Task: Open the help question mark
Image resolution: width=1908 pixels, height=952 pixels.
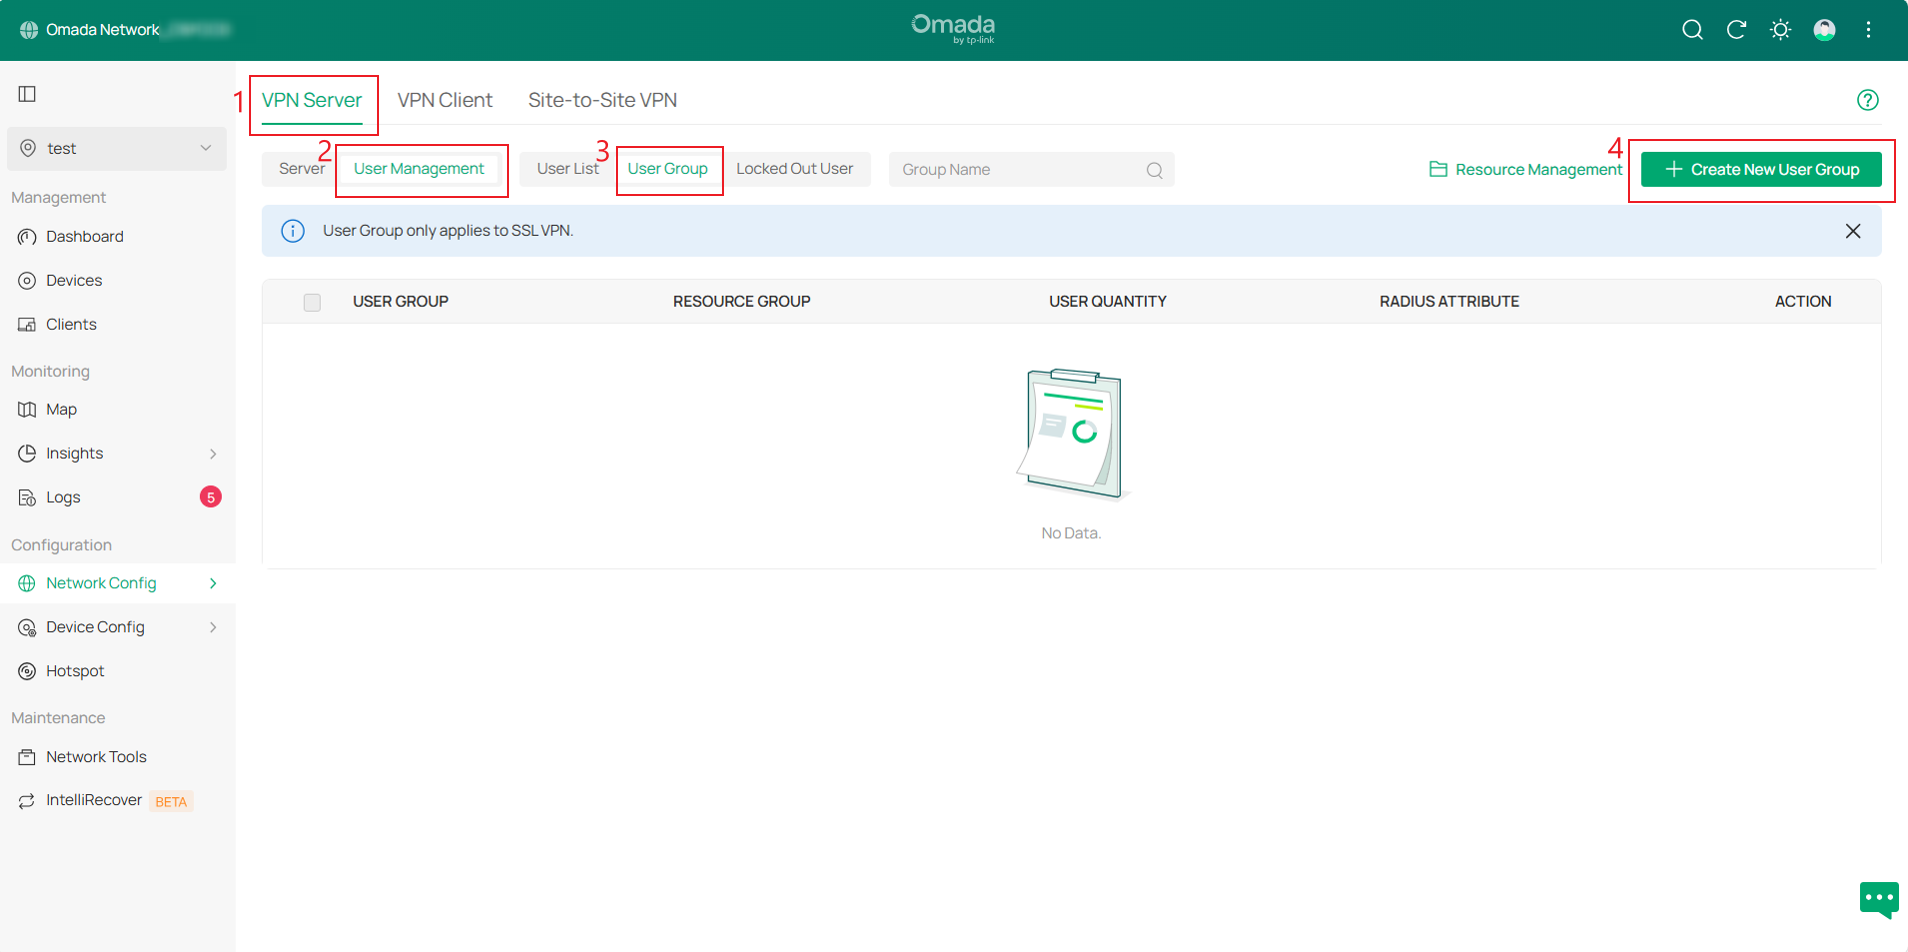Action: 1869,99
